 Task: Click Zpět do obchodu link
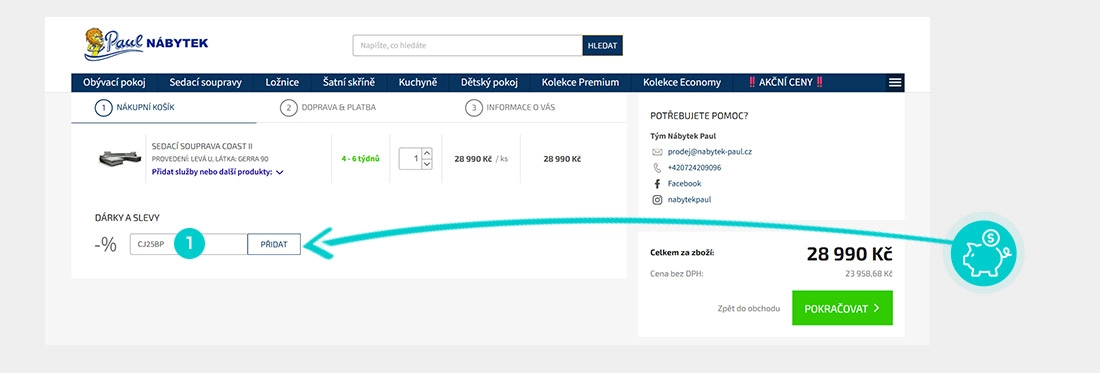pyautogui.click(x=749, y=308)
